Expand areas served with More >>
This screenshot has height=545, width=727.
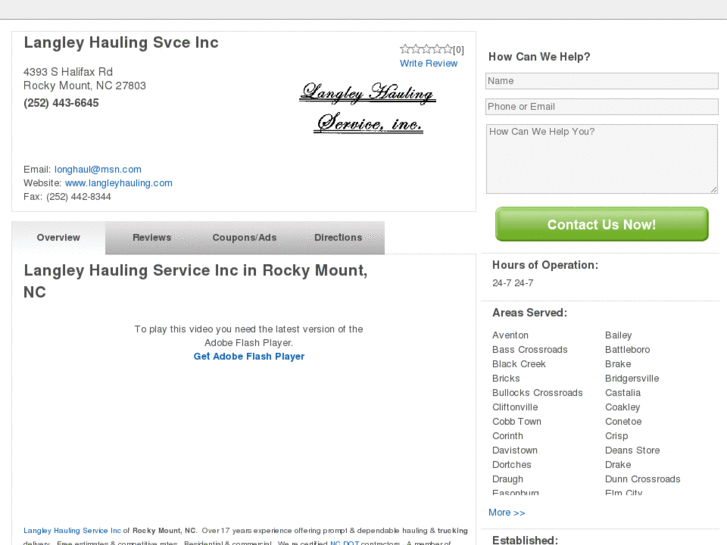[x=506, y=513]
